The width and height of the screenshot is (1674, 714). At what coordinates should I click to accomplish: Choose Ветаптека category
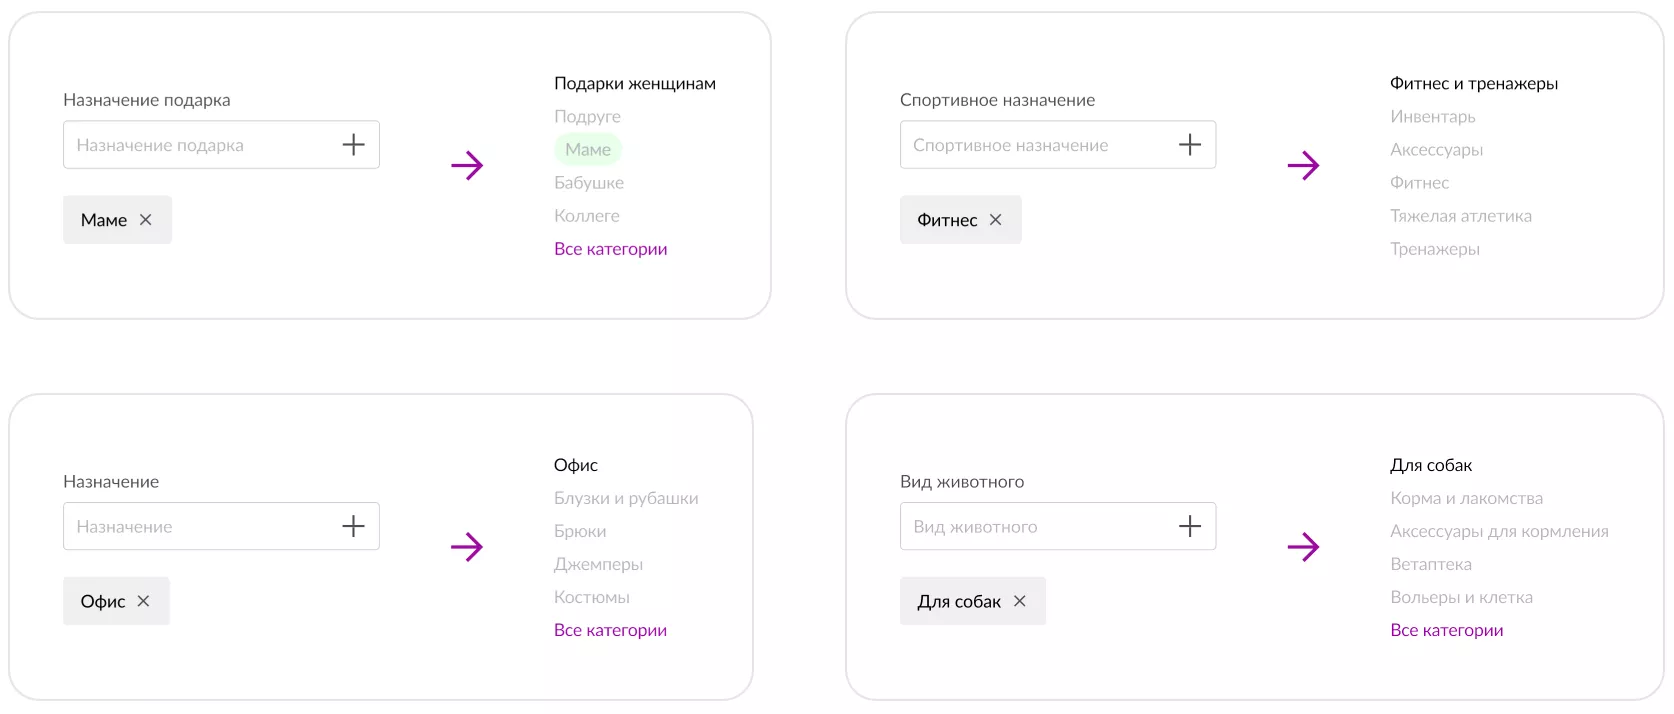[1430, 564]
